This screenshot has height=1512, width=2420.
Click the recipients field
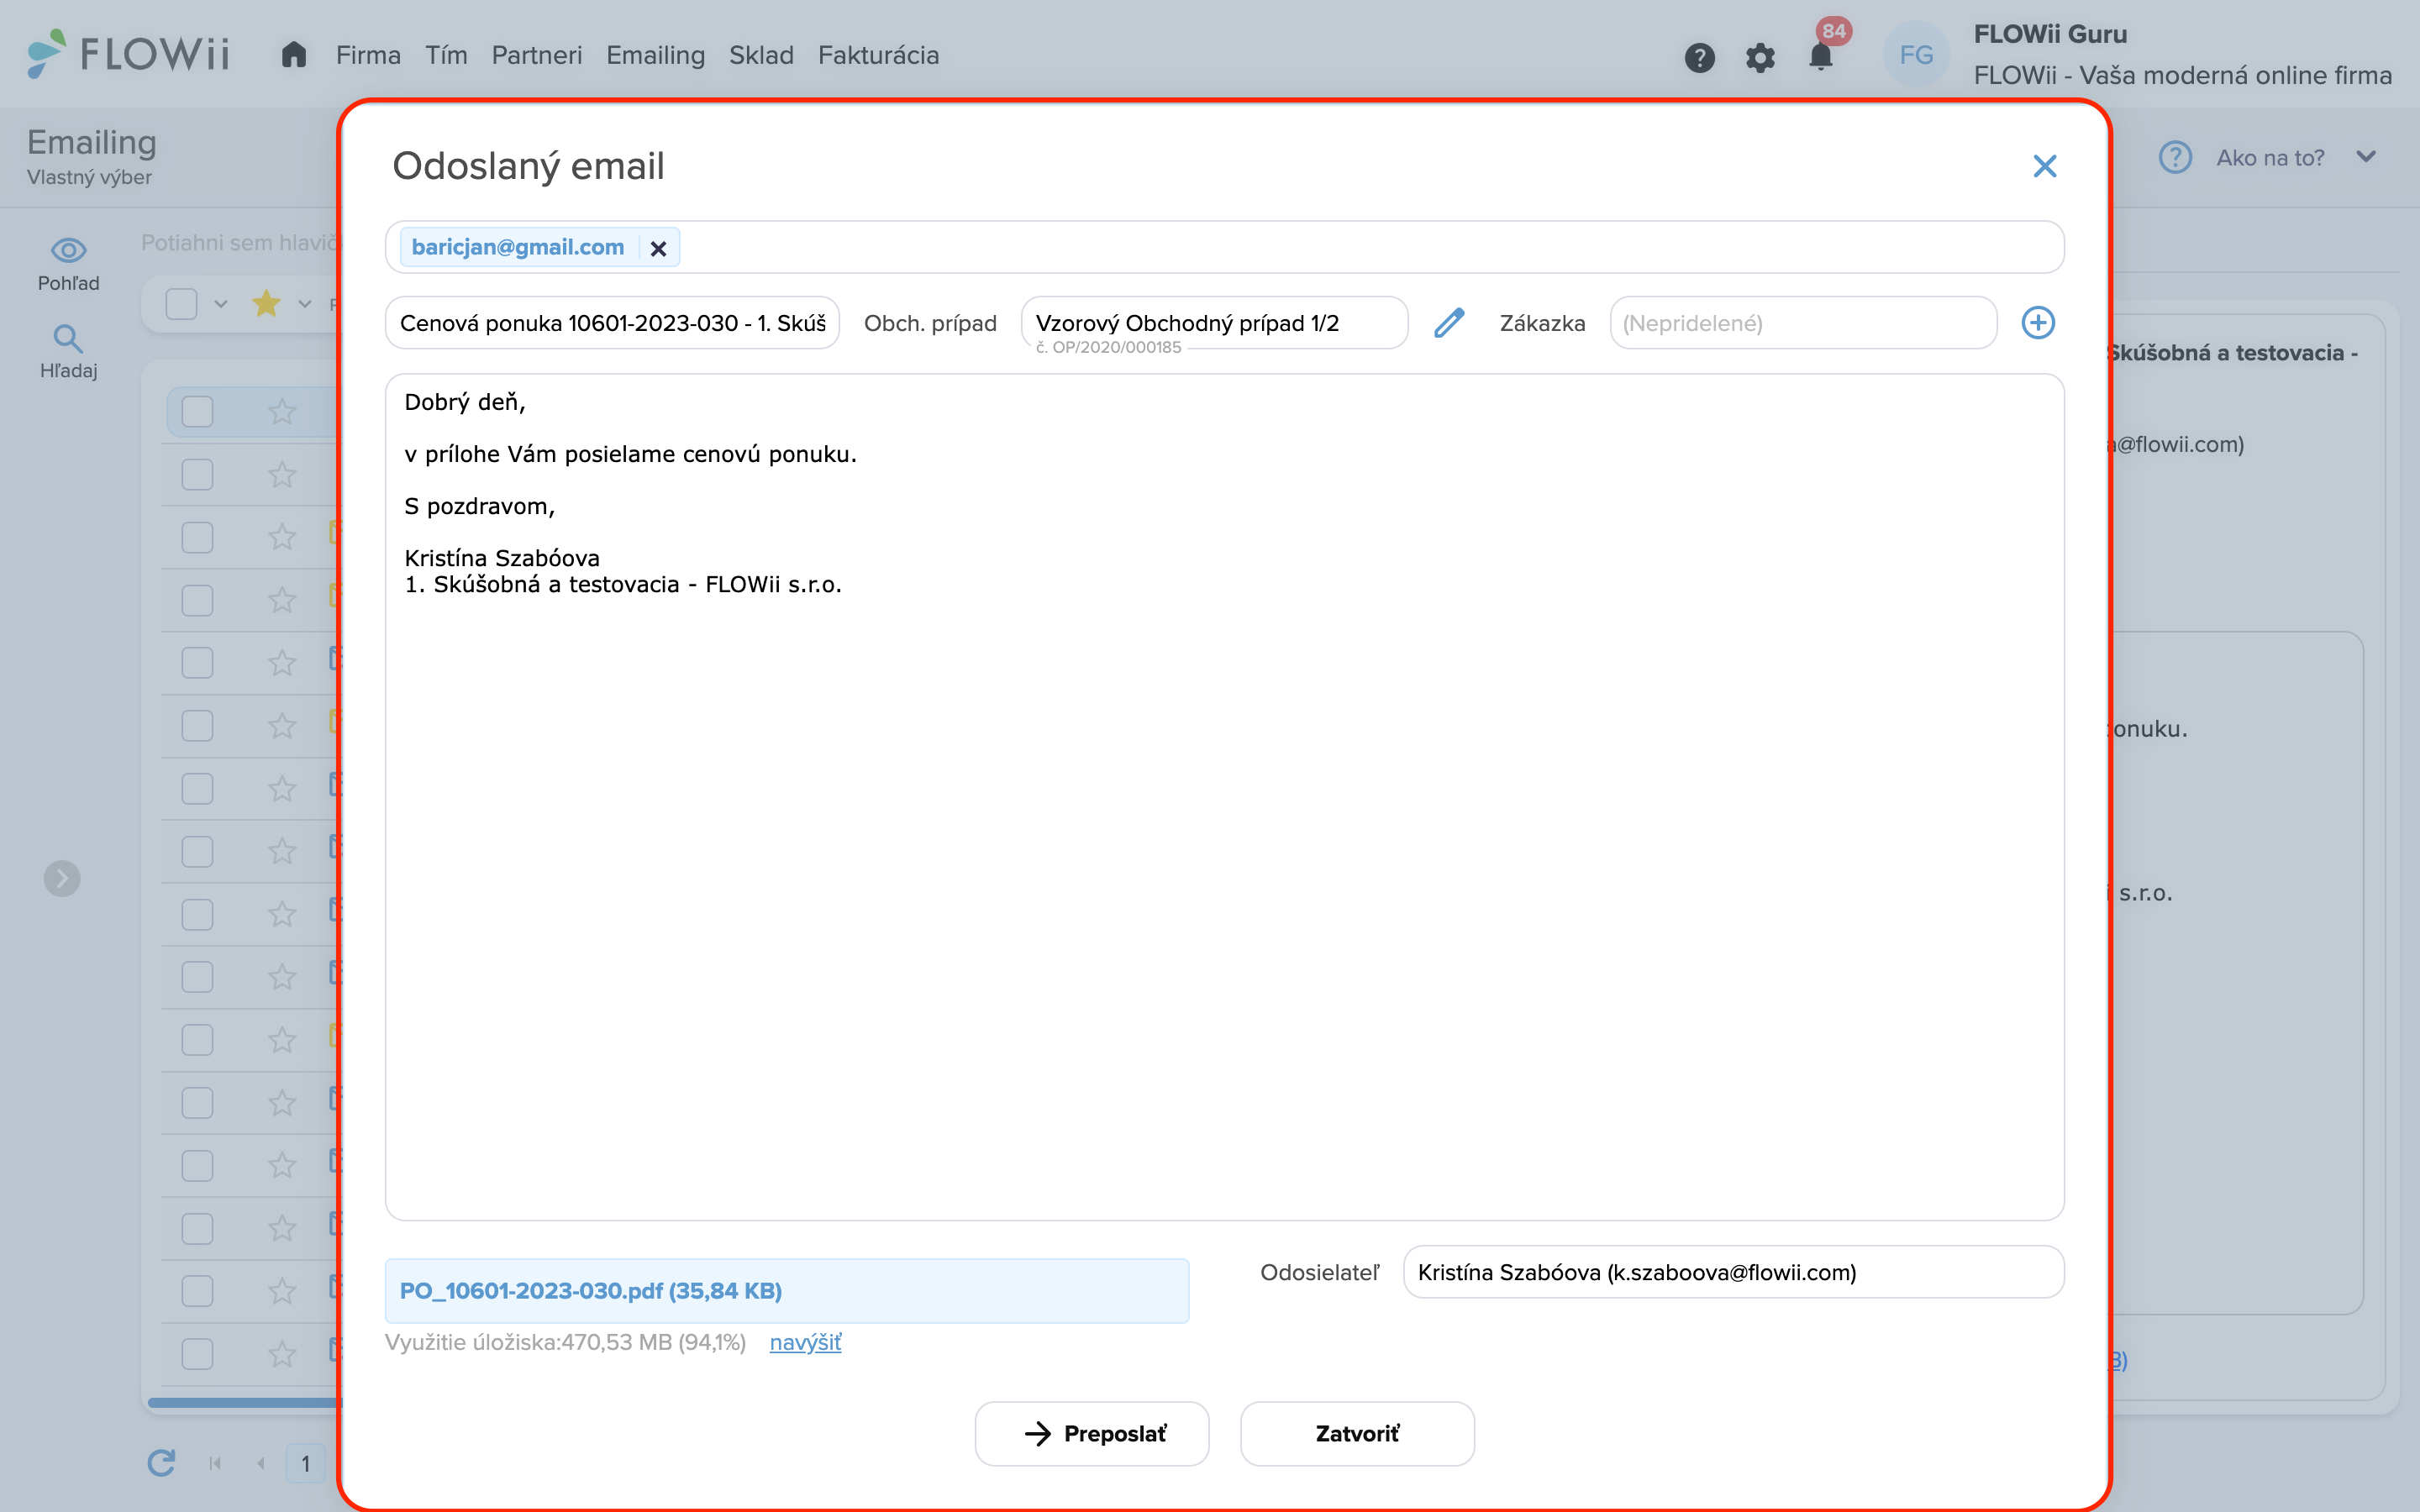(x=1224, y=247)
